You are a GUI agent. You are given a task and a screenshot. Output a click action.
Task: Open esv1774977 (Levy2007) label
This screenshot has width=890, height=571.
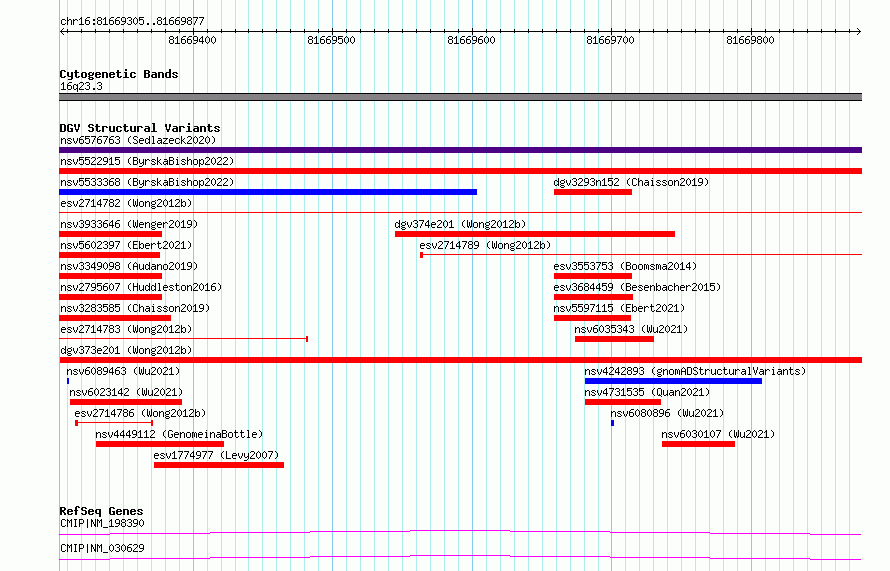click(x=216, y=455)
